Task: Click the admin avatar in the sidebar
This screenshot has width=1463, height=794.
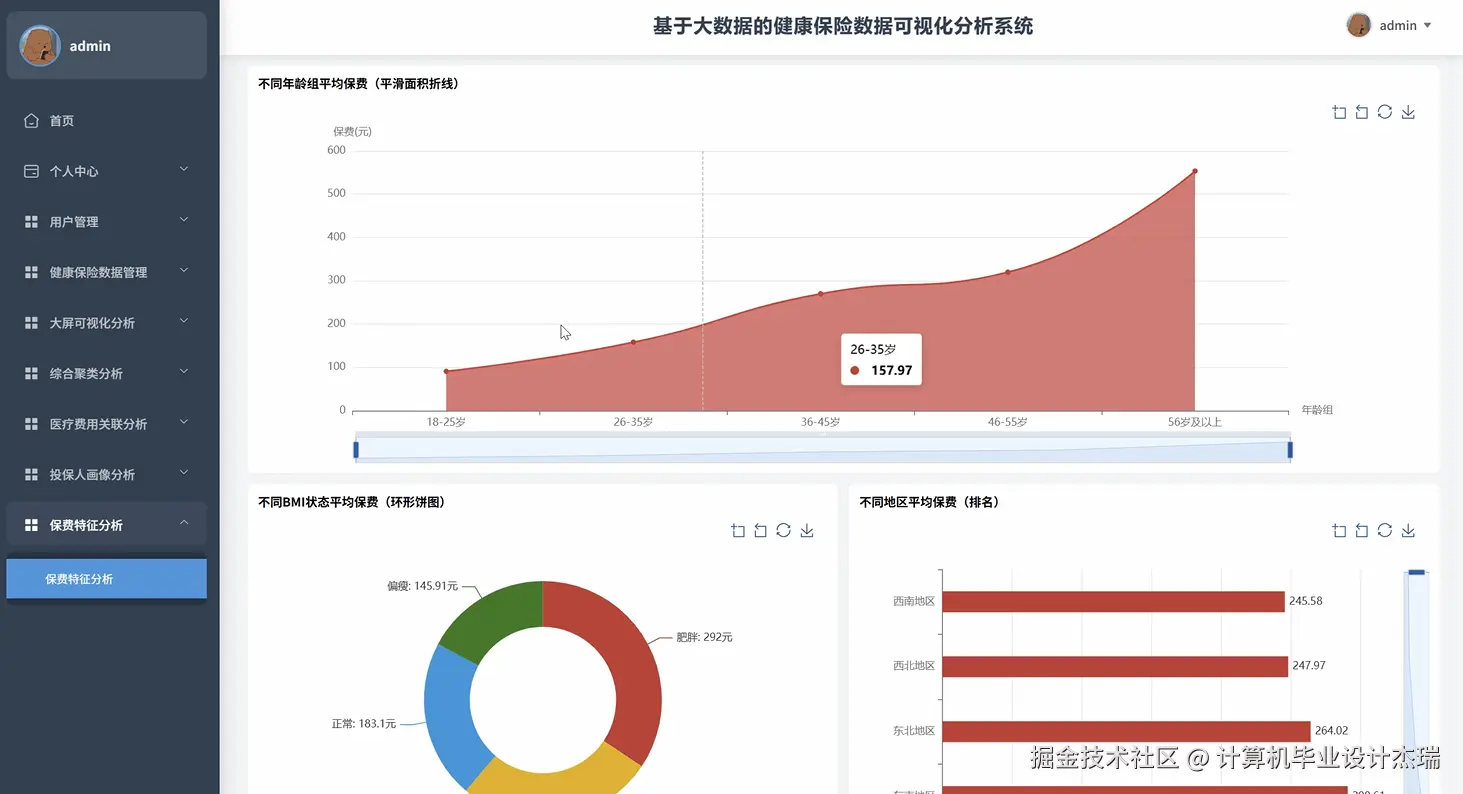Action: coord(40,46)
